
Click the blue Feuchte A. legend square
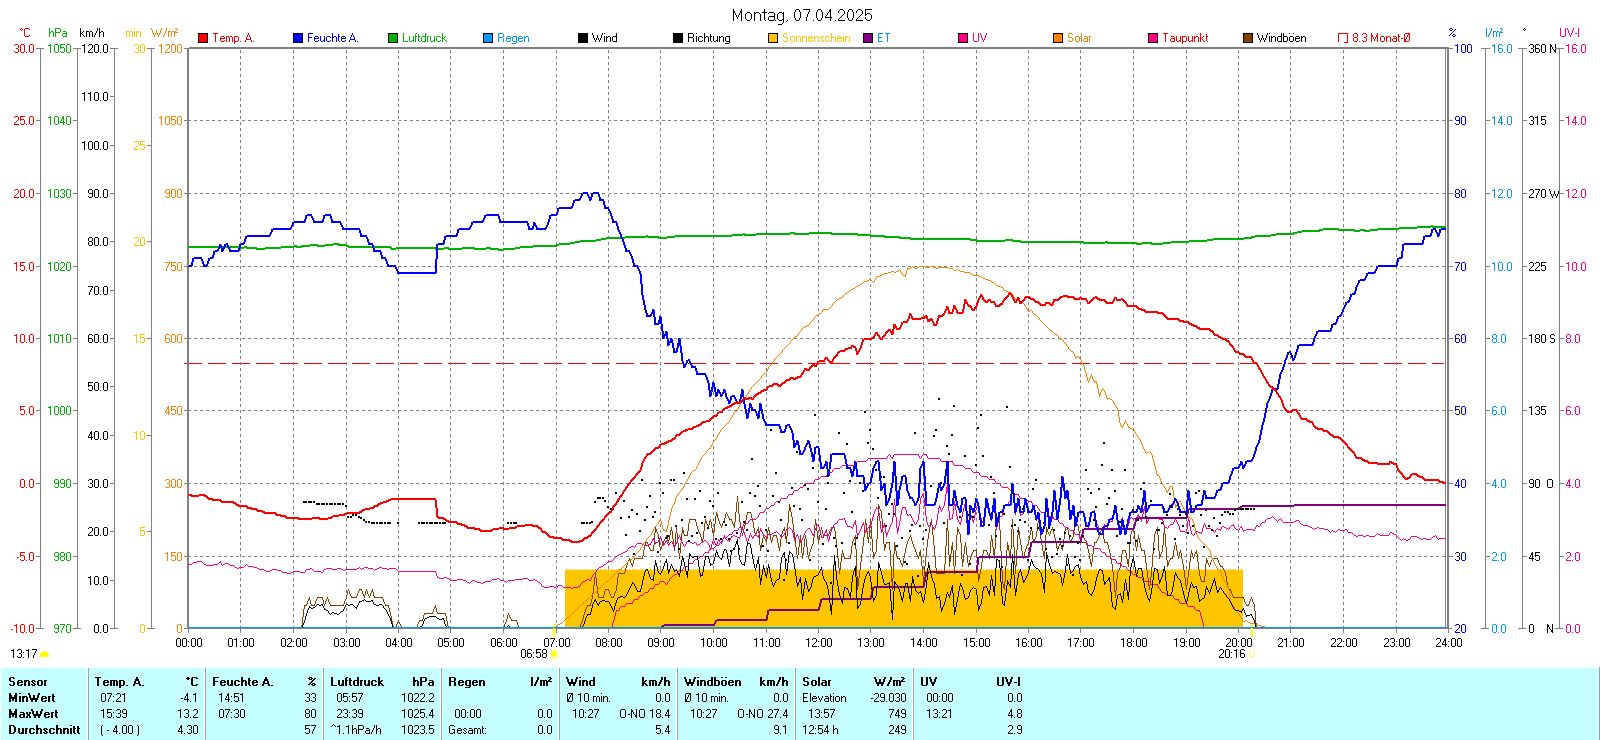(298, 38)
